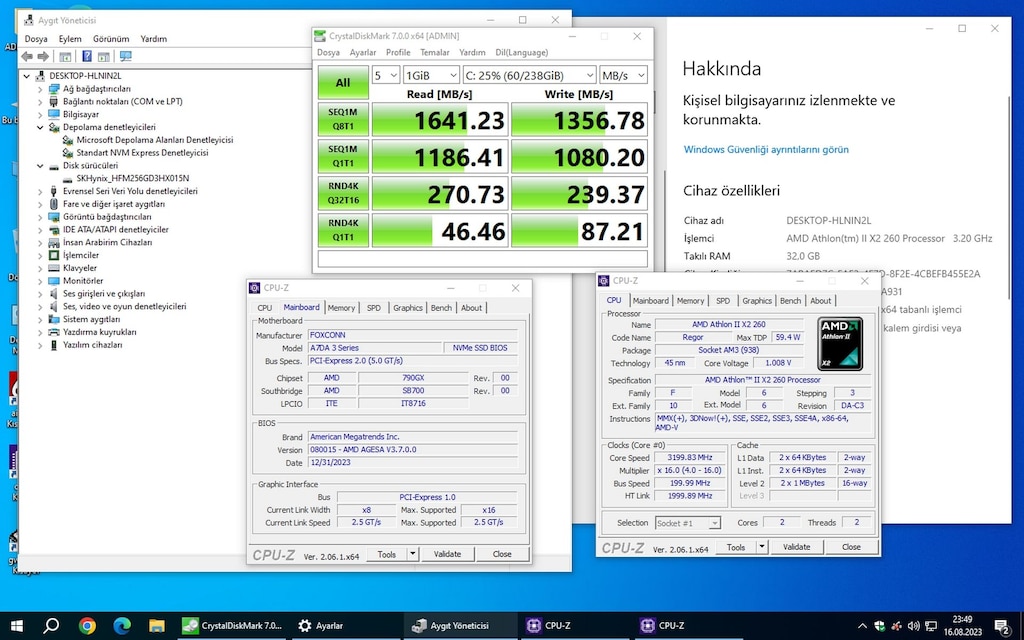Open Profile menu in CrystalDiskMark
The height and width of the screenshot is (640, 1024).
398,52
